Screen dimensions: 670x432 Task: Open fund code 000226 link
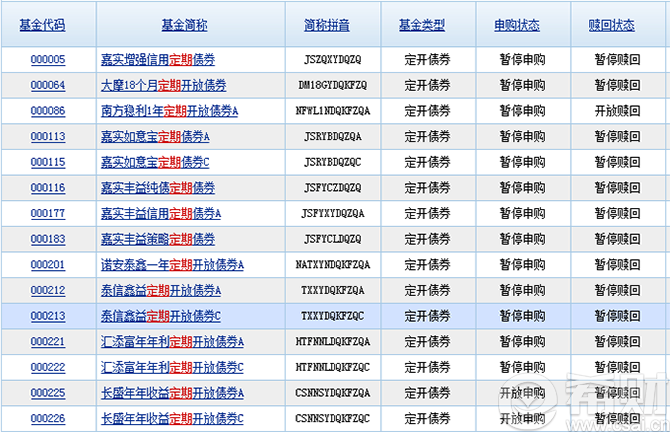48,418
